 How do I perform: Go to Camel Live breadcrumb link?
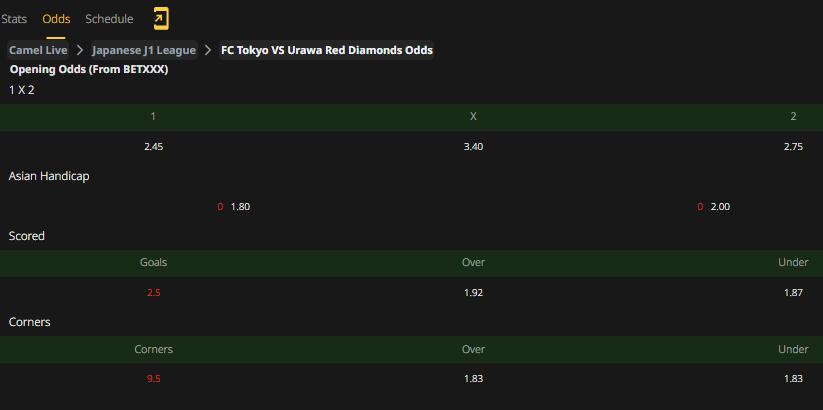38,50
